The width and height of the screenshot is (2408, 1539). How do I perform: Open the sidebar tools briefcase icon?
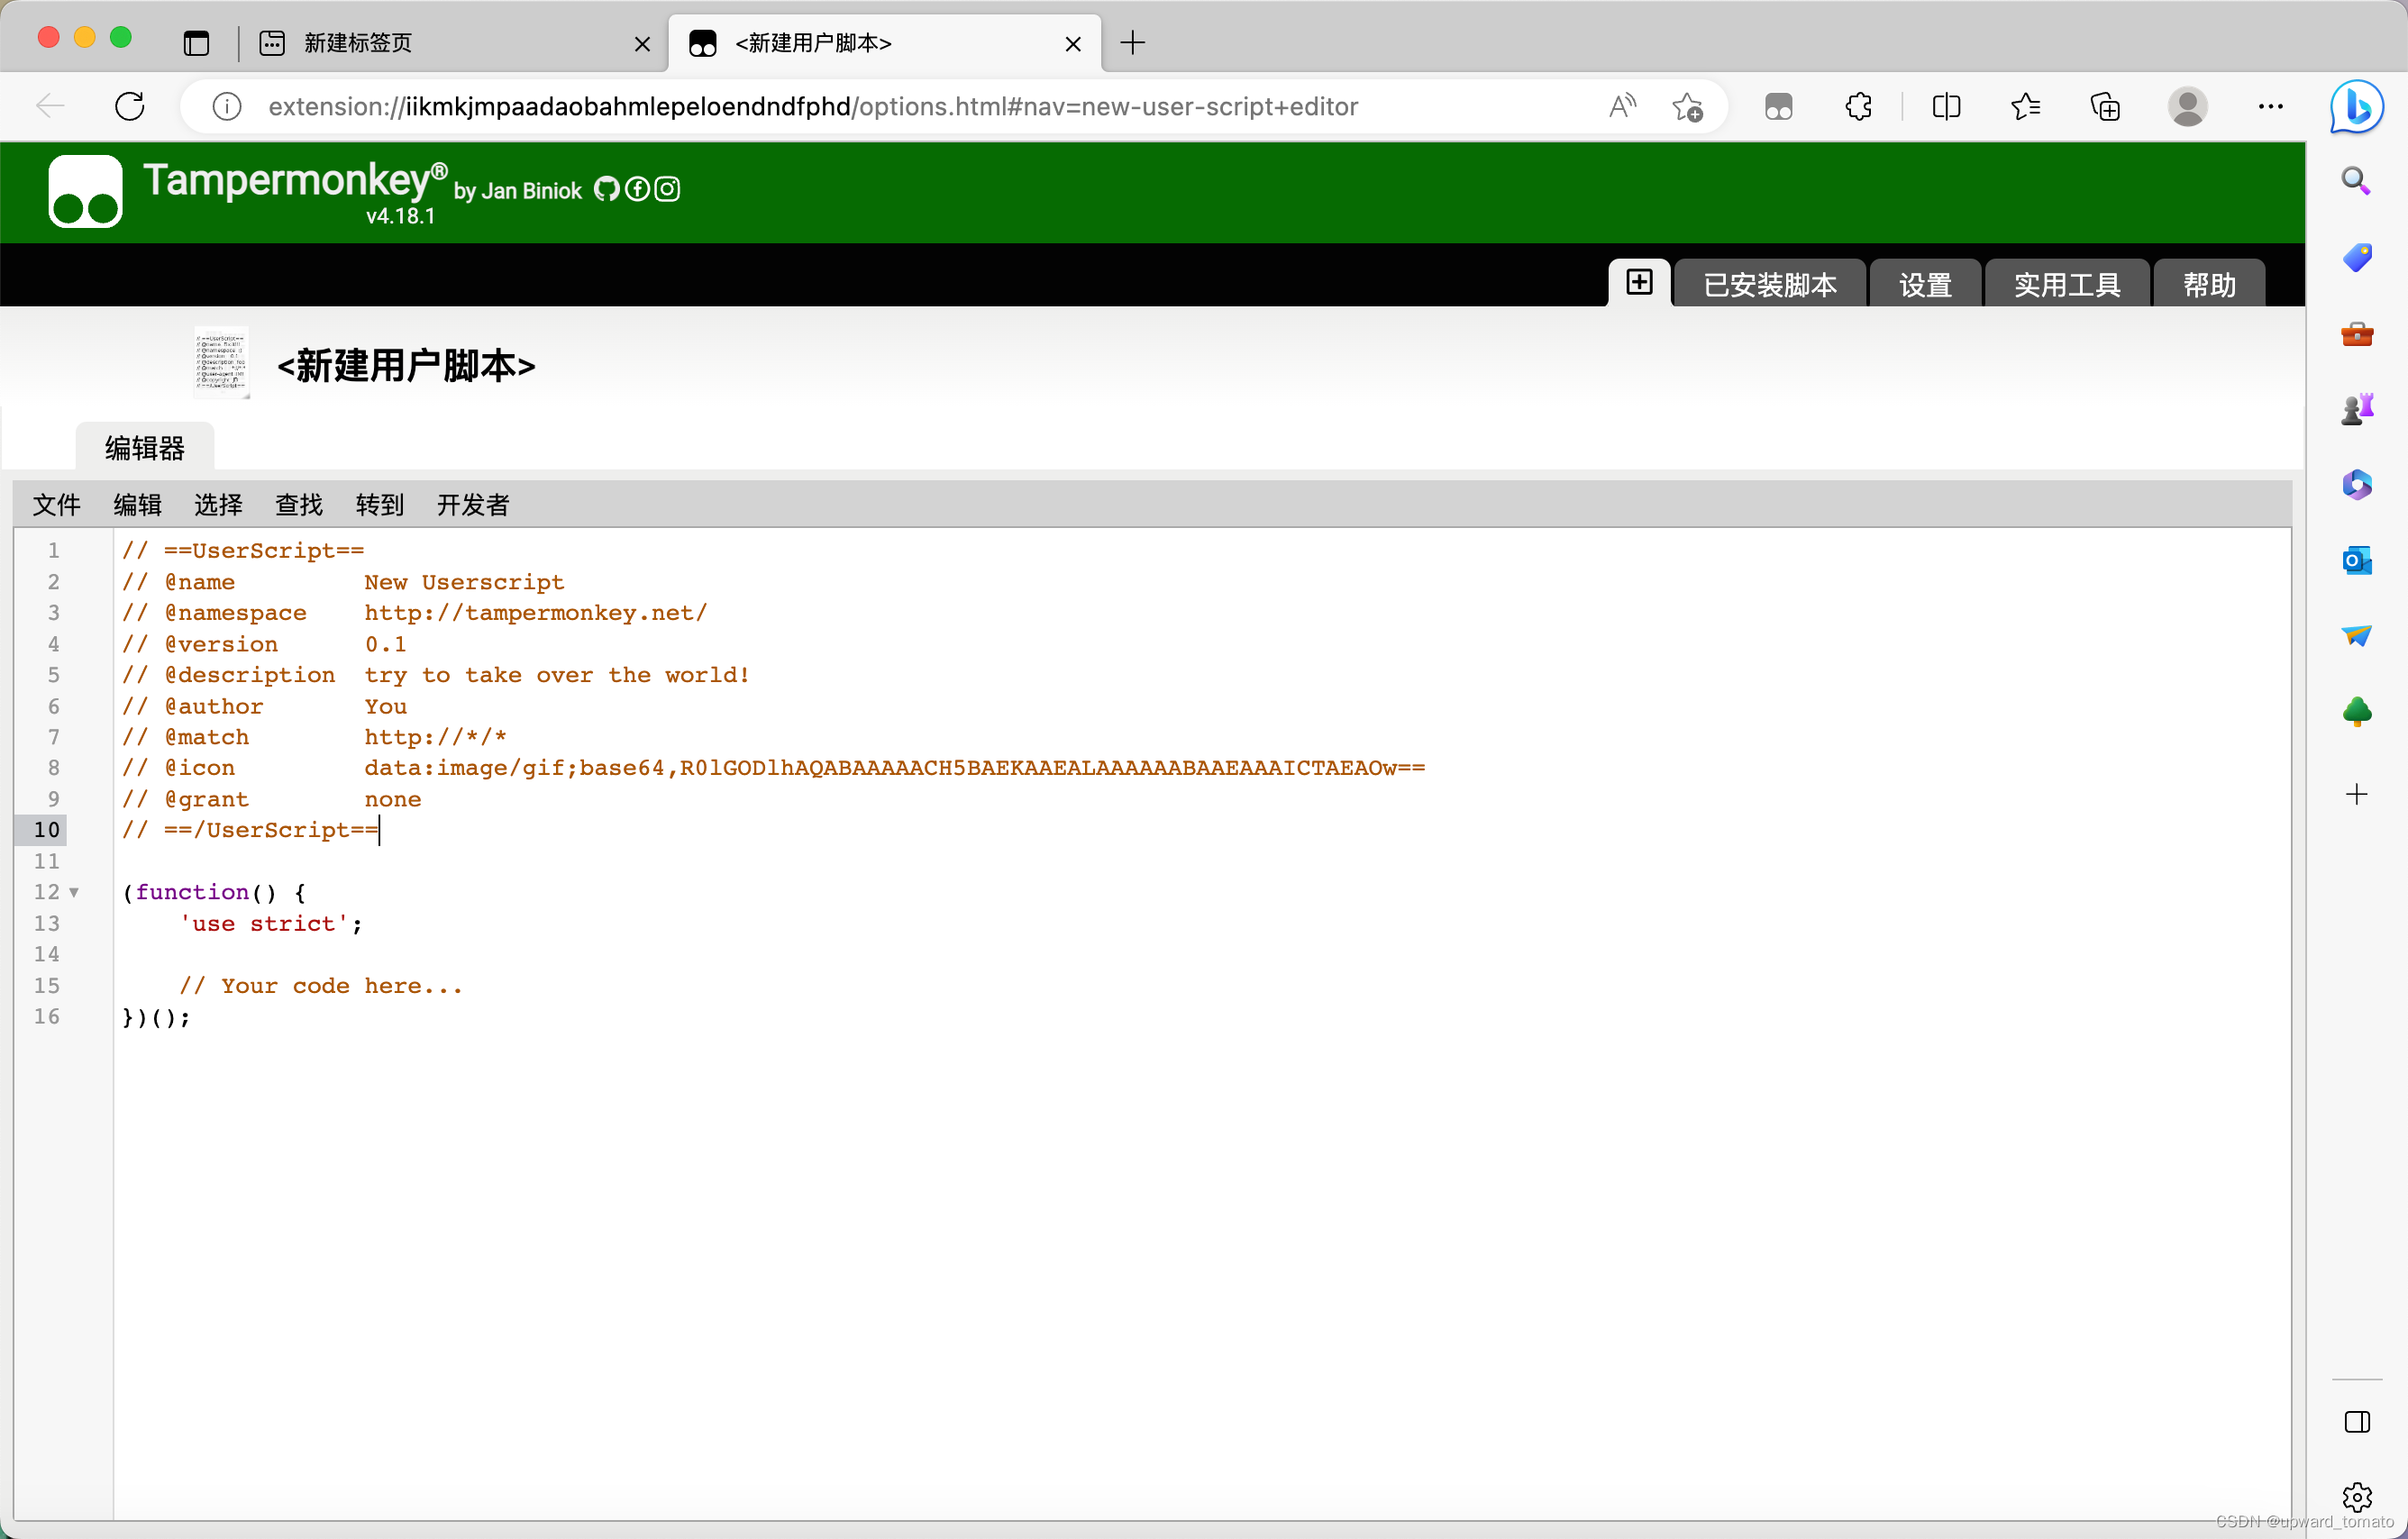click(2357, 334)
